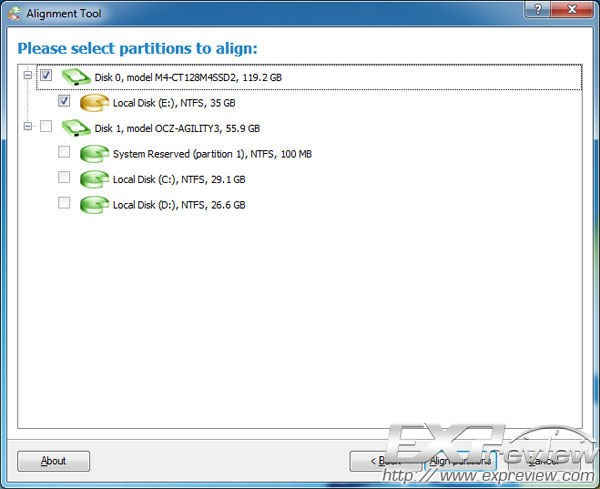Select the Disk 1 model OCZ-AGILITY3 row text
This screenshot has width=600, height=489.
click(x=177, y=128)
